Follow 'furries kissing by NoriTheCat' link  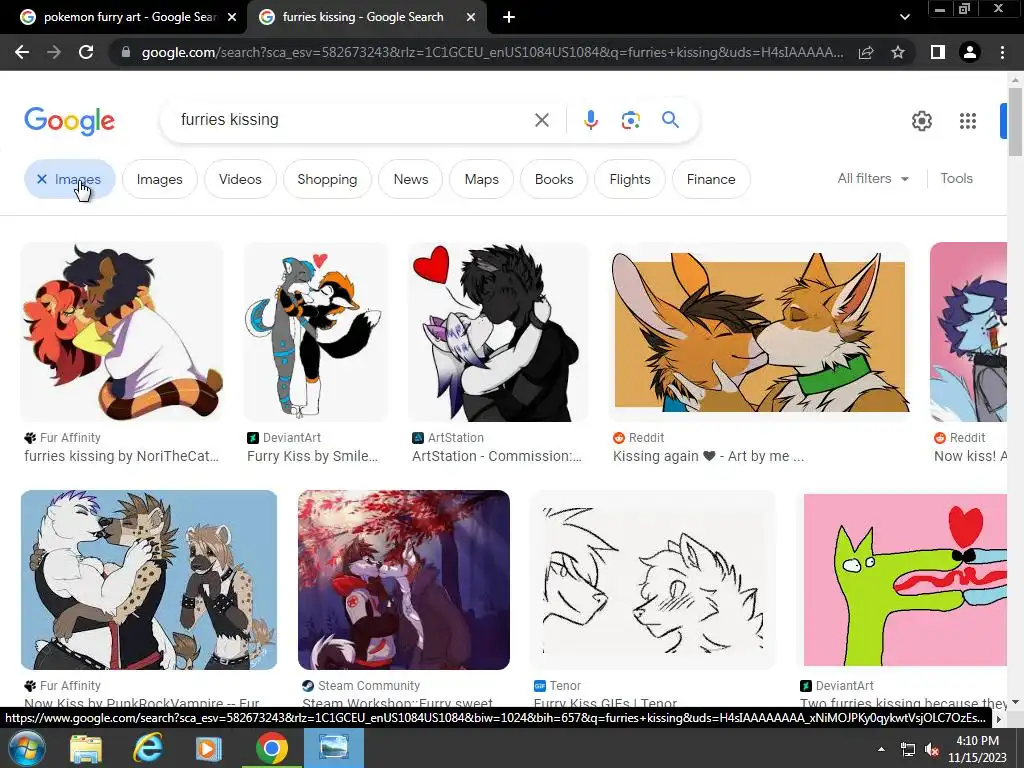121,456
